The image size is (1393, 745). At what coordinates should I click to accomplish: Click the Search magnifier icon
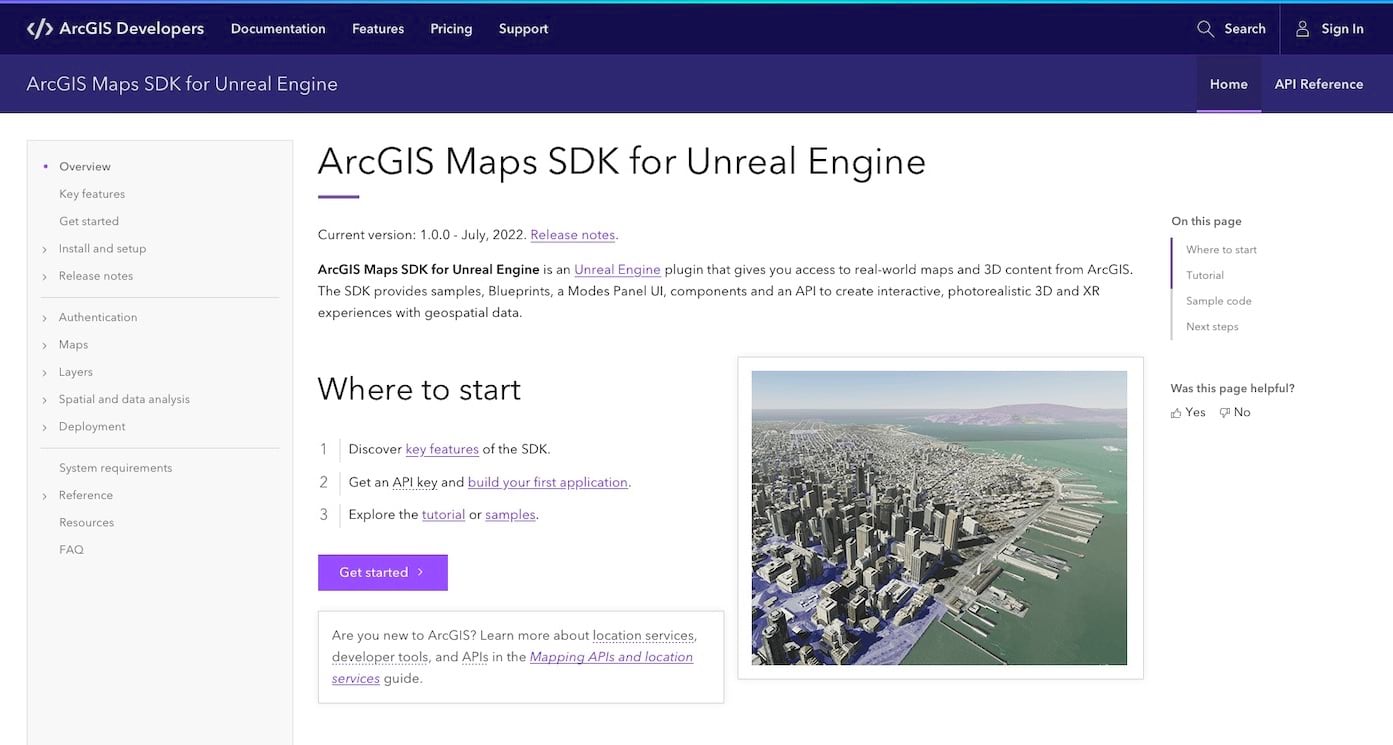click(1206, 29)
